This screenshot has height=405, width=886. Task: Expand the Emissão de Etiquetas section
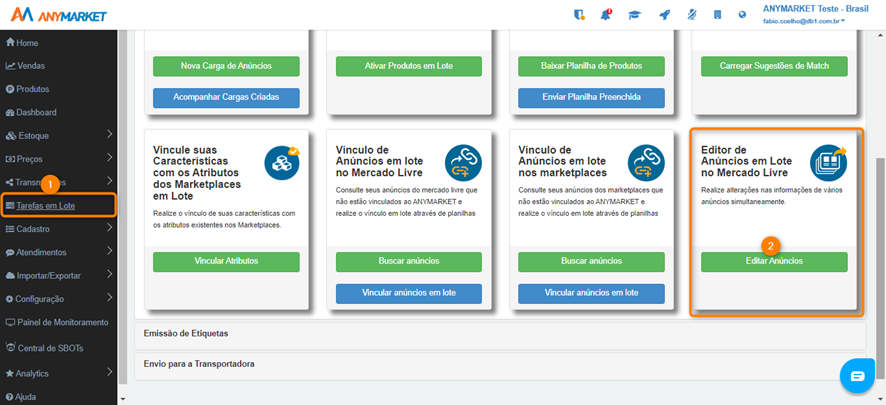[500, 334]
